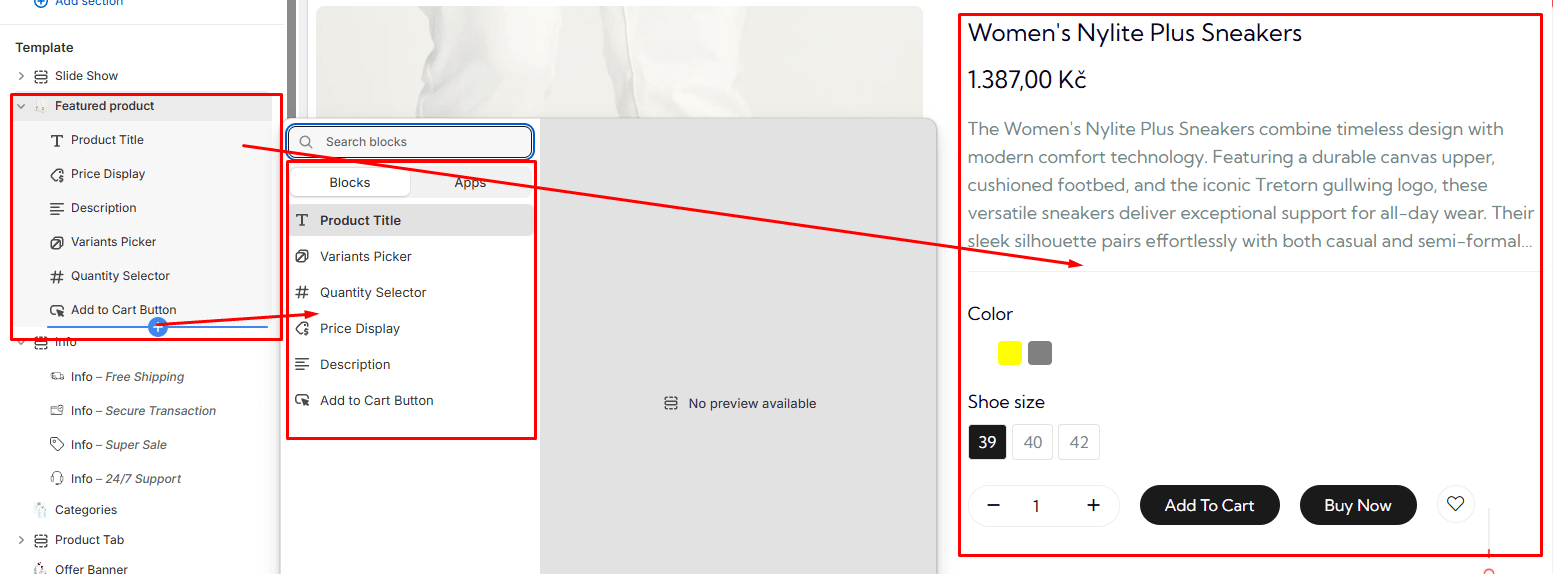Viewport: 1553px width, 574px height.
Task: Click the Product Tab section icon
Action: (x=41, y=540)
